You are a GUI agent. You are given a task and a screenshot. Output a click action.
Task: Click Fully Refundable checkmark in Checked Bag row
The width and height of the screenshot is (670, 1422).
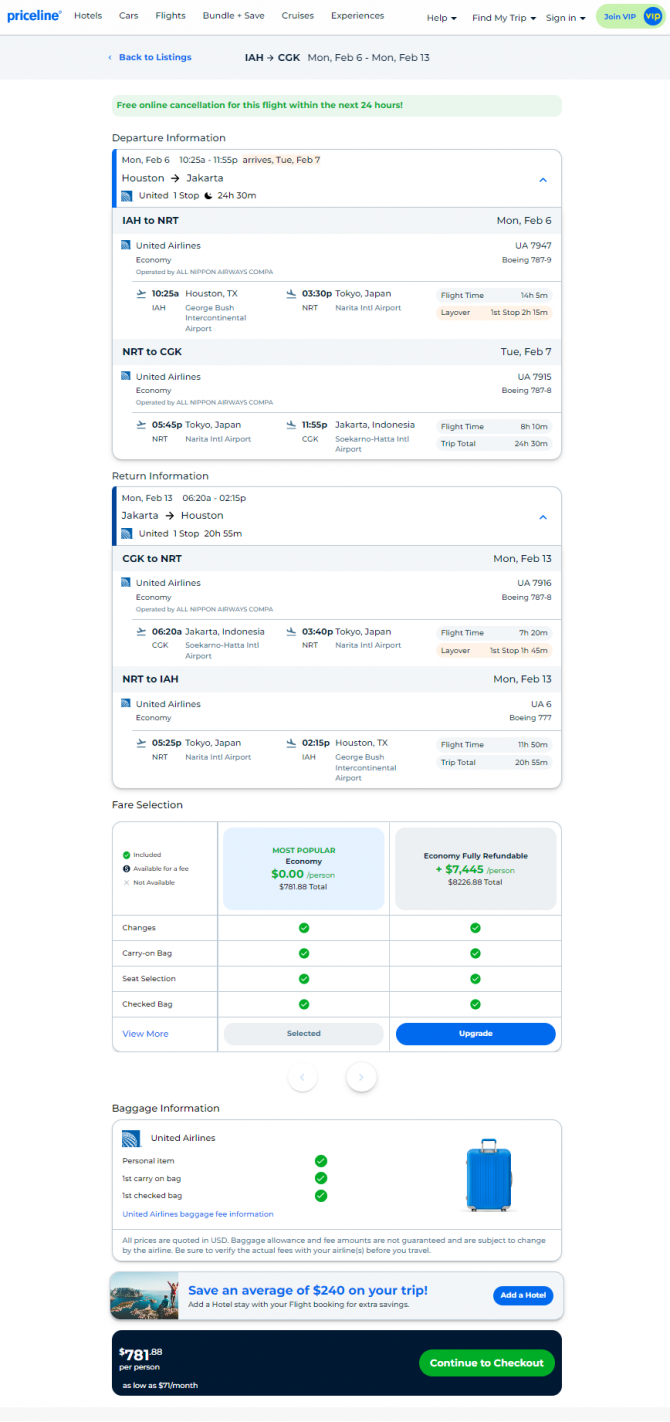tap(475, 1004)
